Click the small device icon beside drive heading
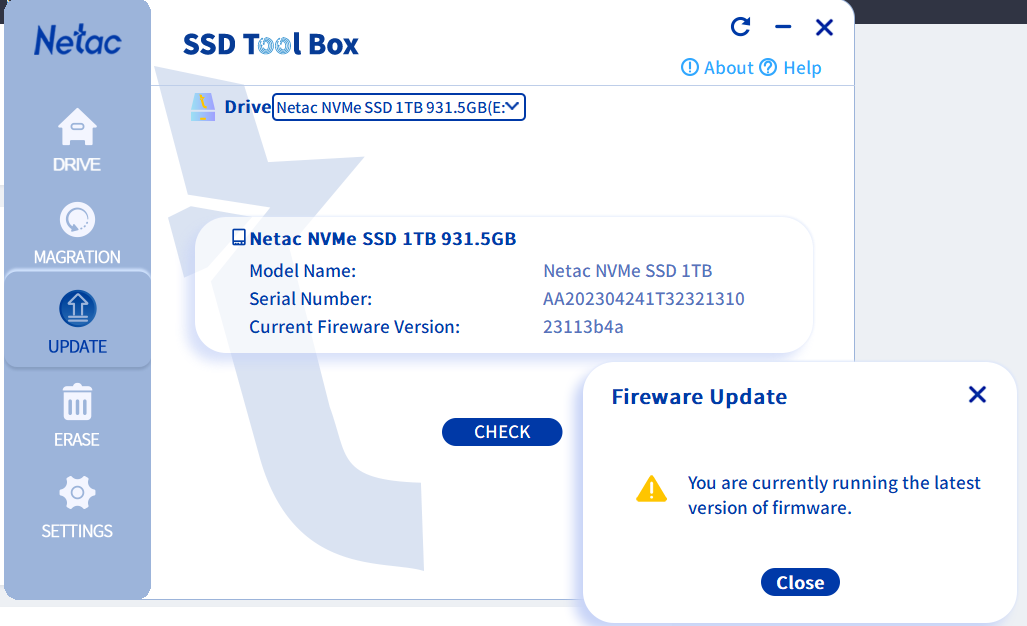This screenshot has width=1027, height=626. pos(239,237)
